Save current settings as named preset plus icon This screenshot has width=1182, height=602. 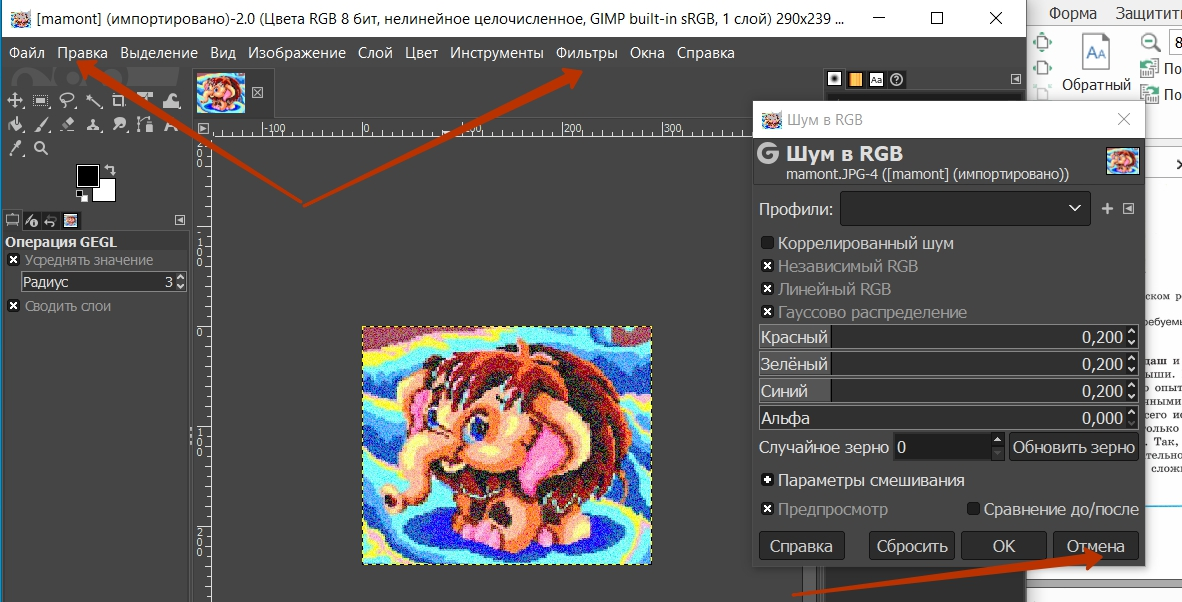[1107, 209]
